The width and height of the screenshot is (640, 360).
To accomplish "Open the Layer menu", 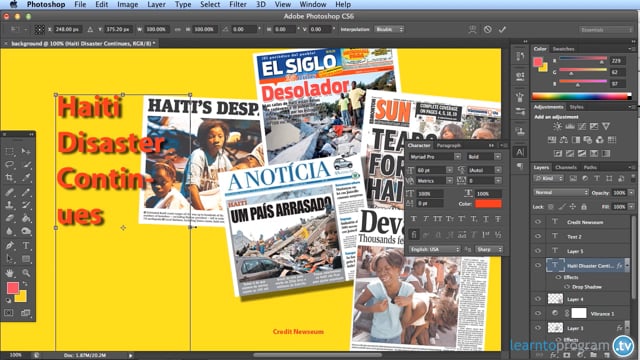I will pyautogui.click(x=156, y=4).
